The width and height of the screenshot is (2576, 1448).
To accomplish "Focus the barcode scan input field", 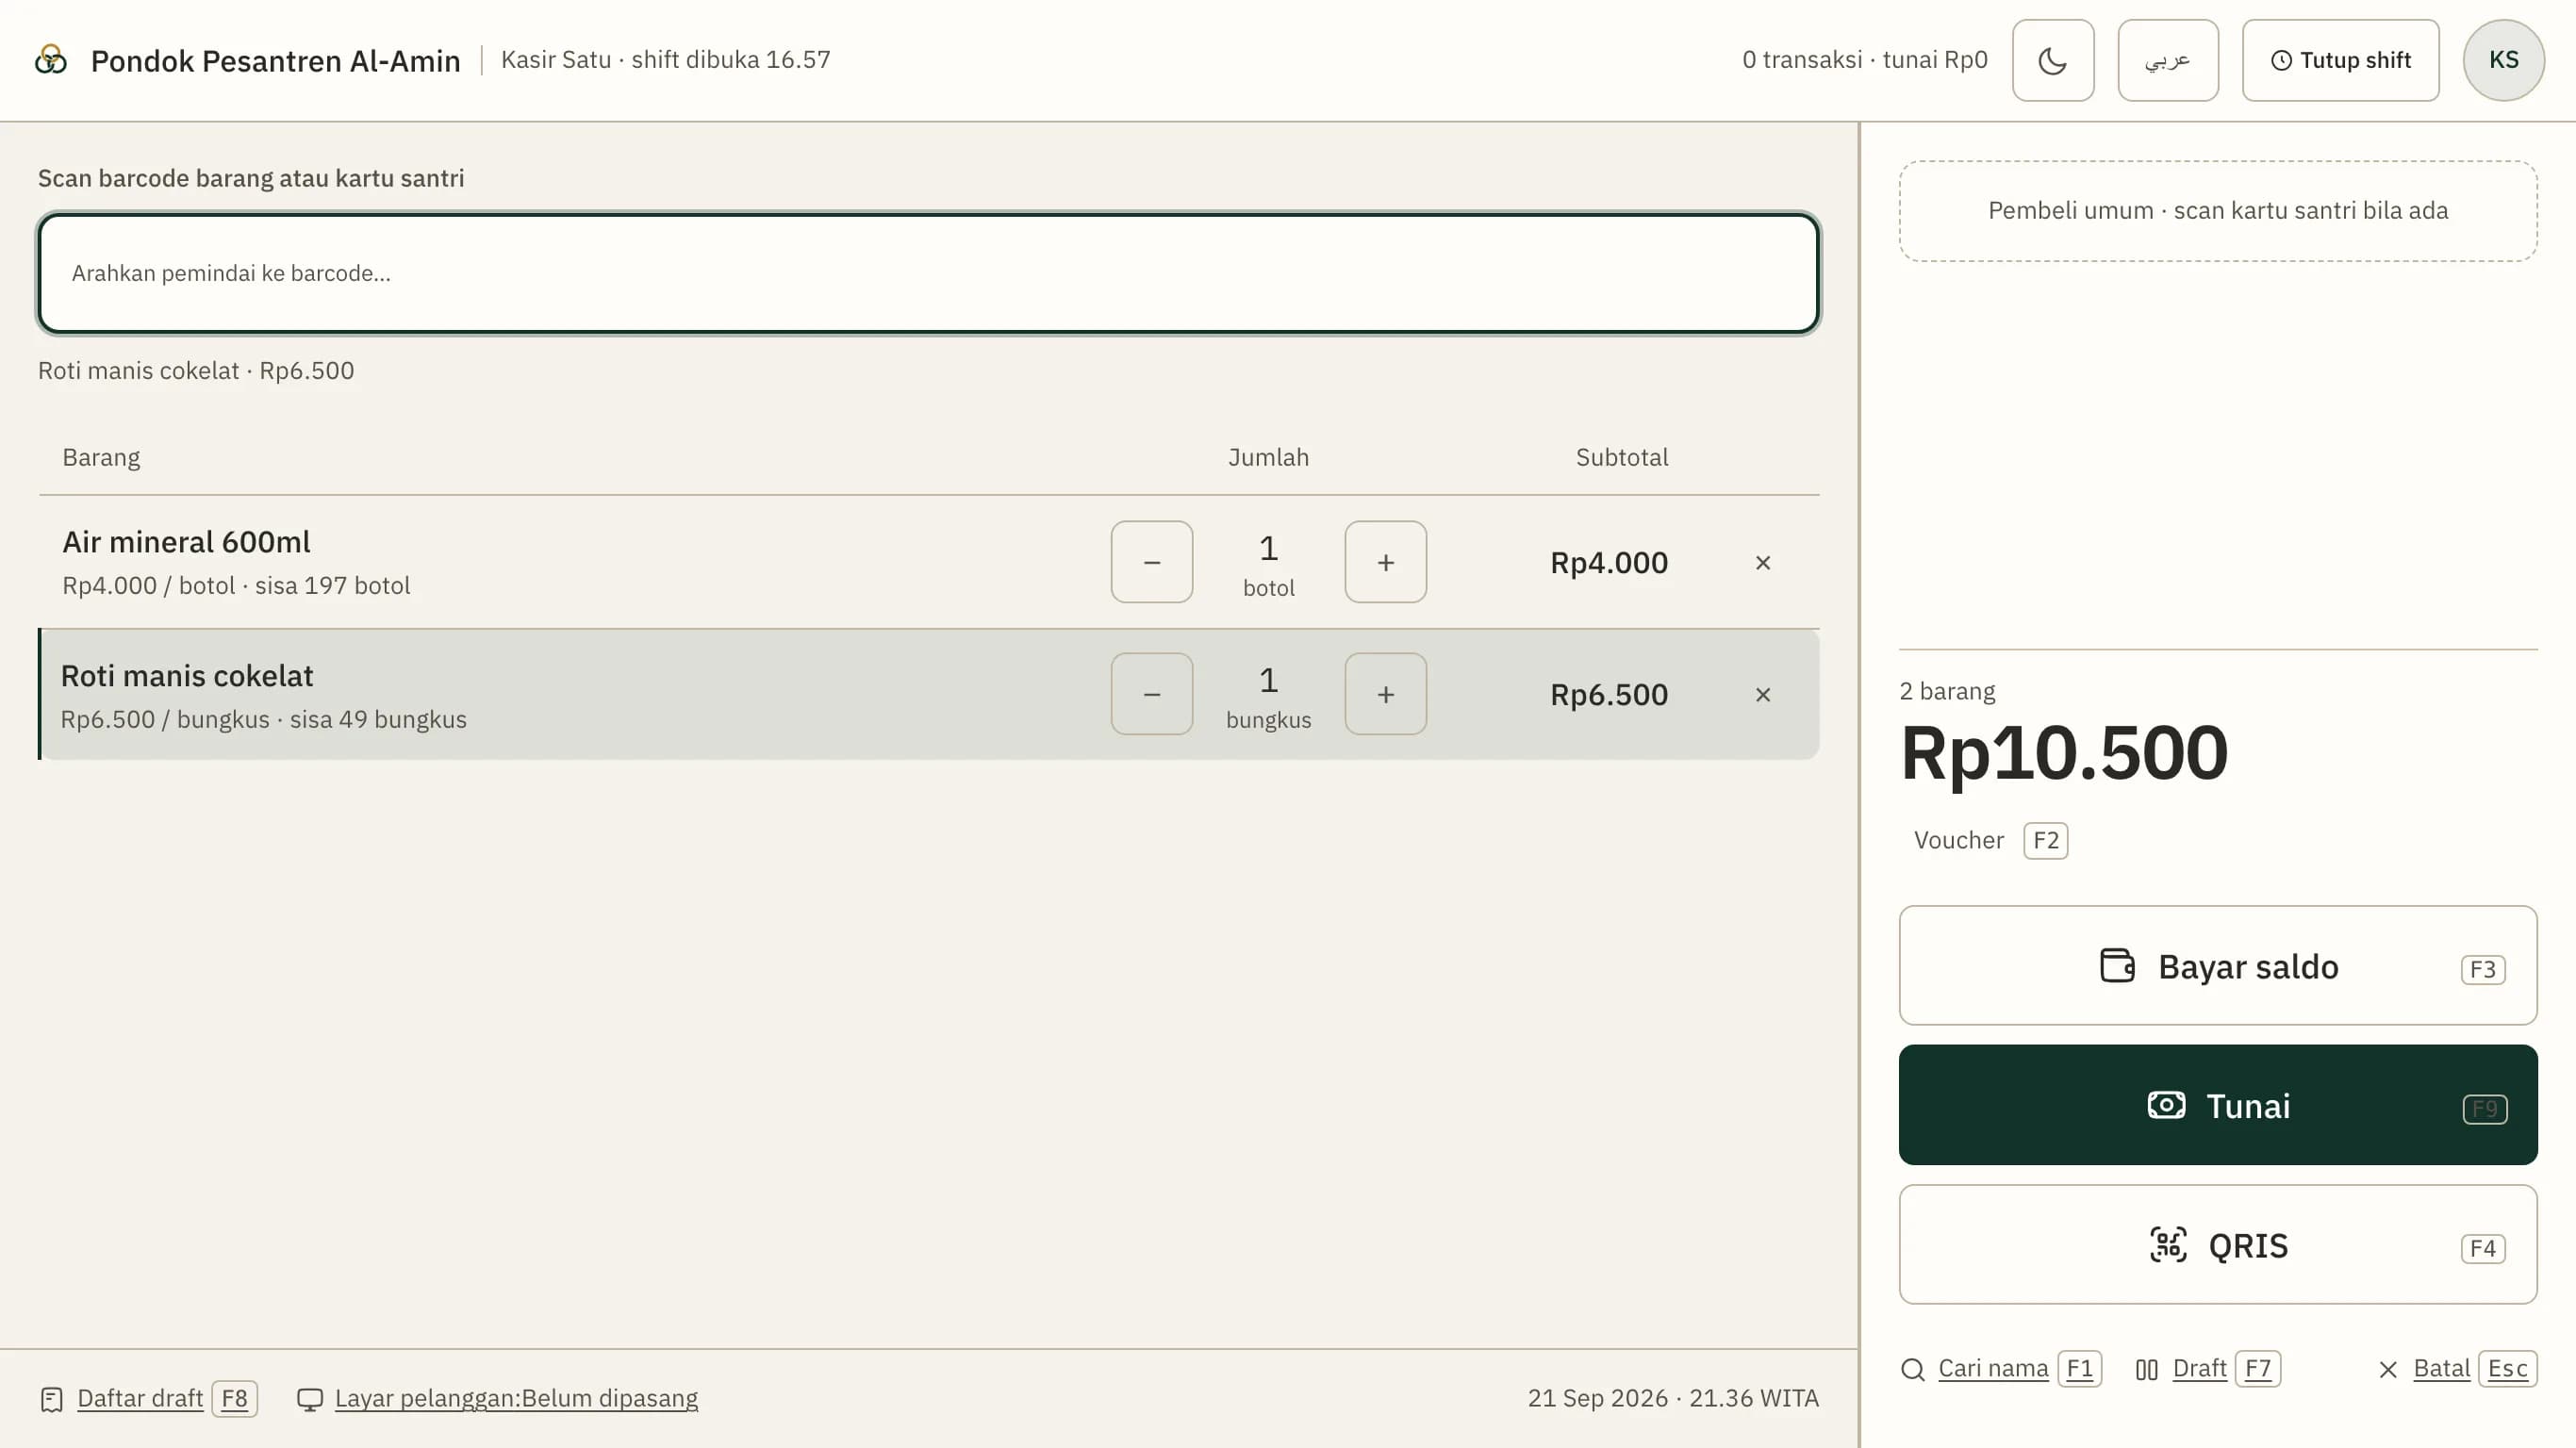I will pyautogui.click(x=928, y=273).
